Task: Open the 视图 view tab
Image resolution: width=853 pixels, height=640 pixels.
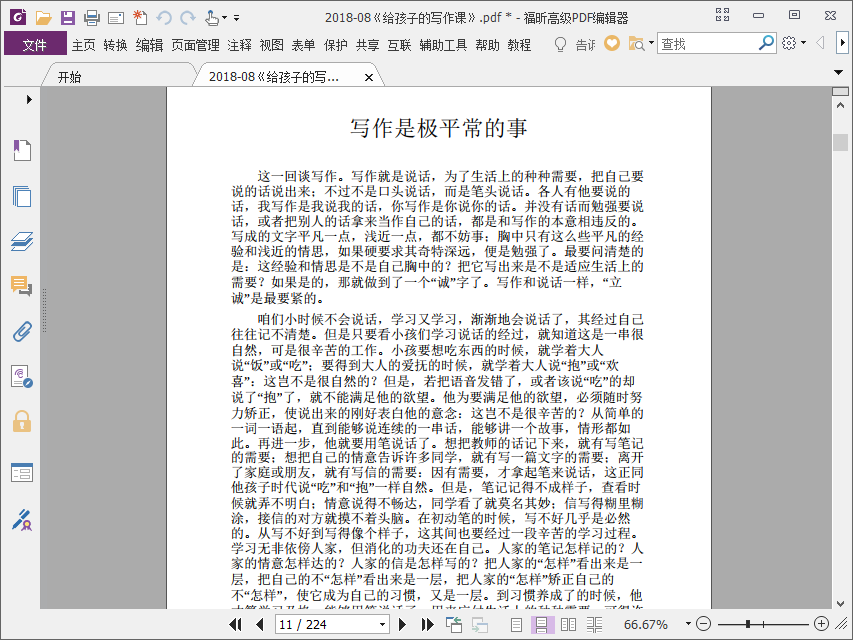Action: (x=271, y=45)
